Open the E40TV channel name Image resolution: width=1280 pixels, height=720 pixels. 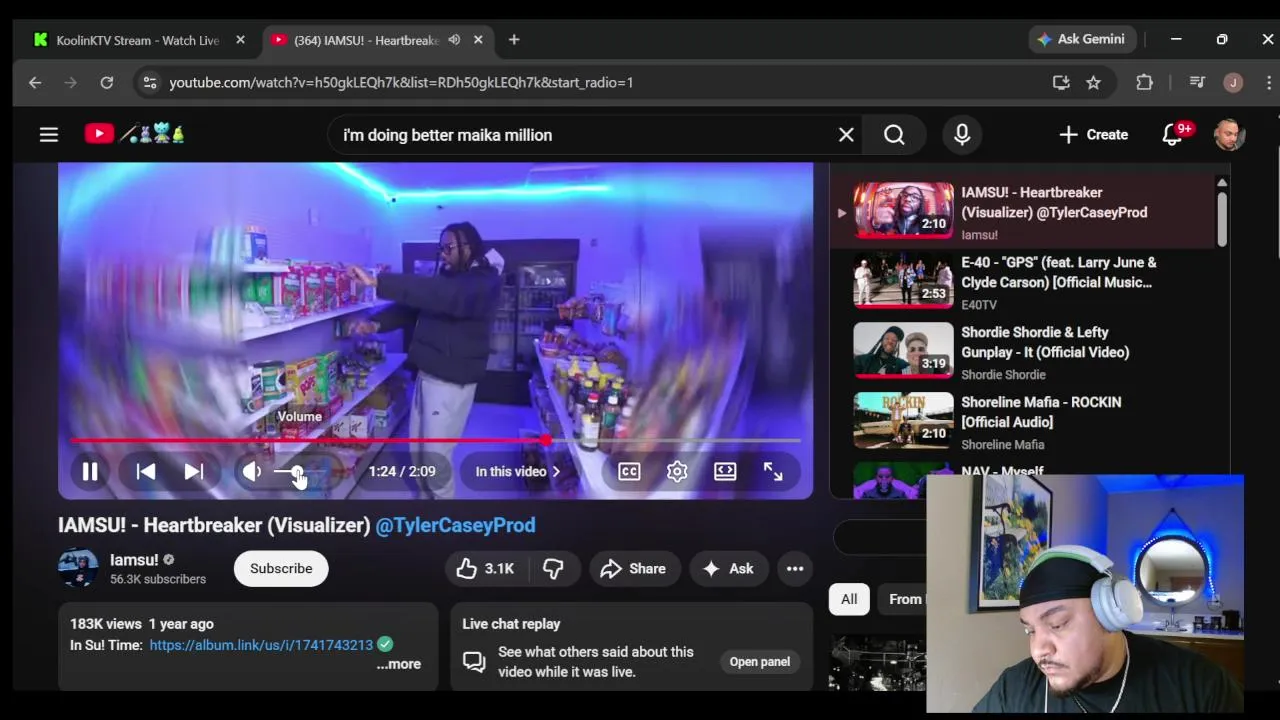tap(979, 305)
